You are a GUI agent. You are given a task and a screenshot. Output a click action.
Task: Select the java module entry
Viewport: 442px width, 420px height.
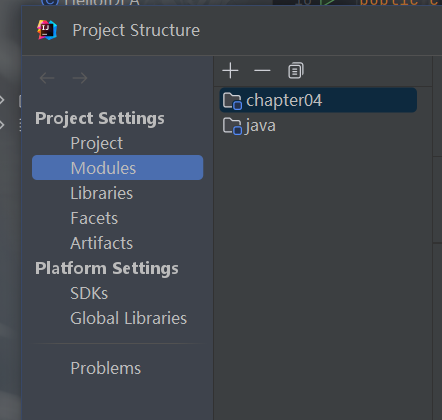[318, 126]
